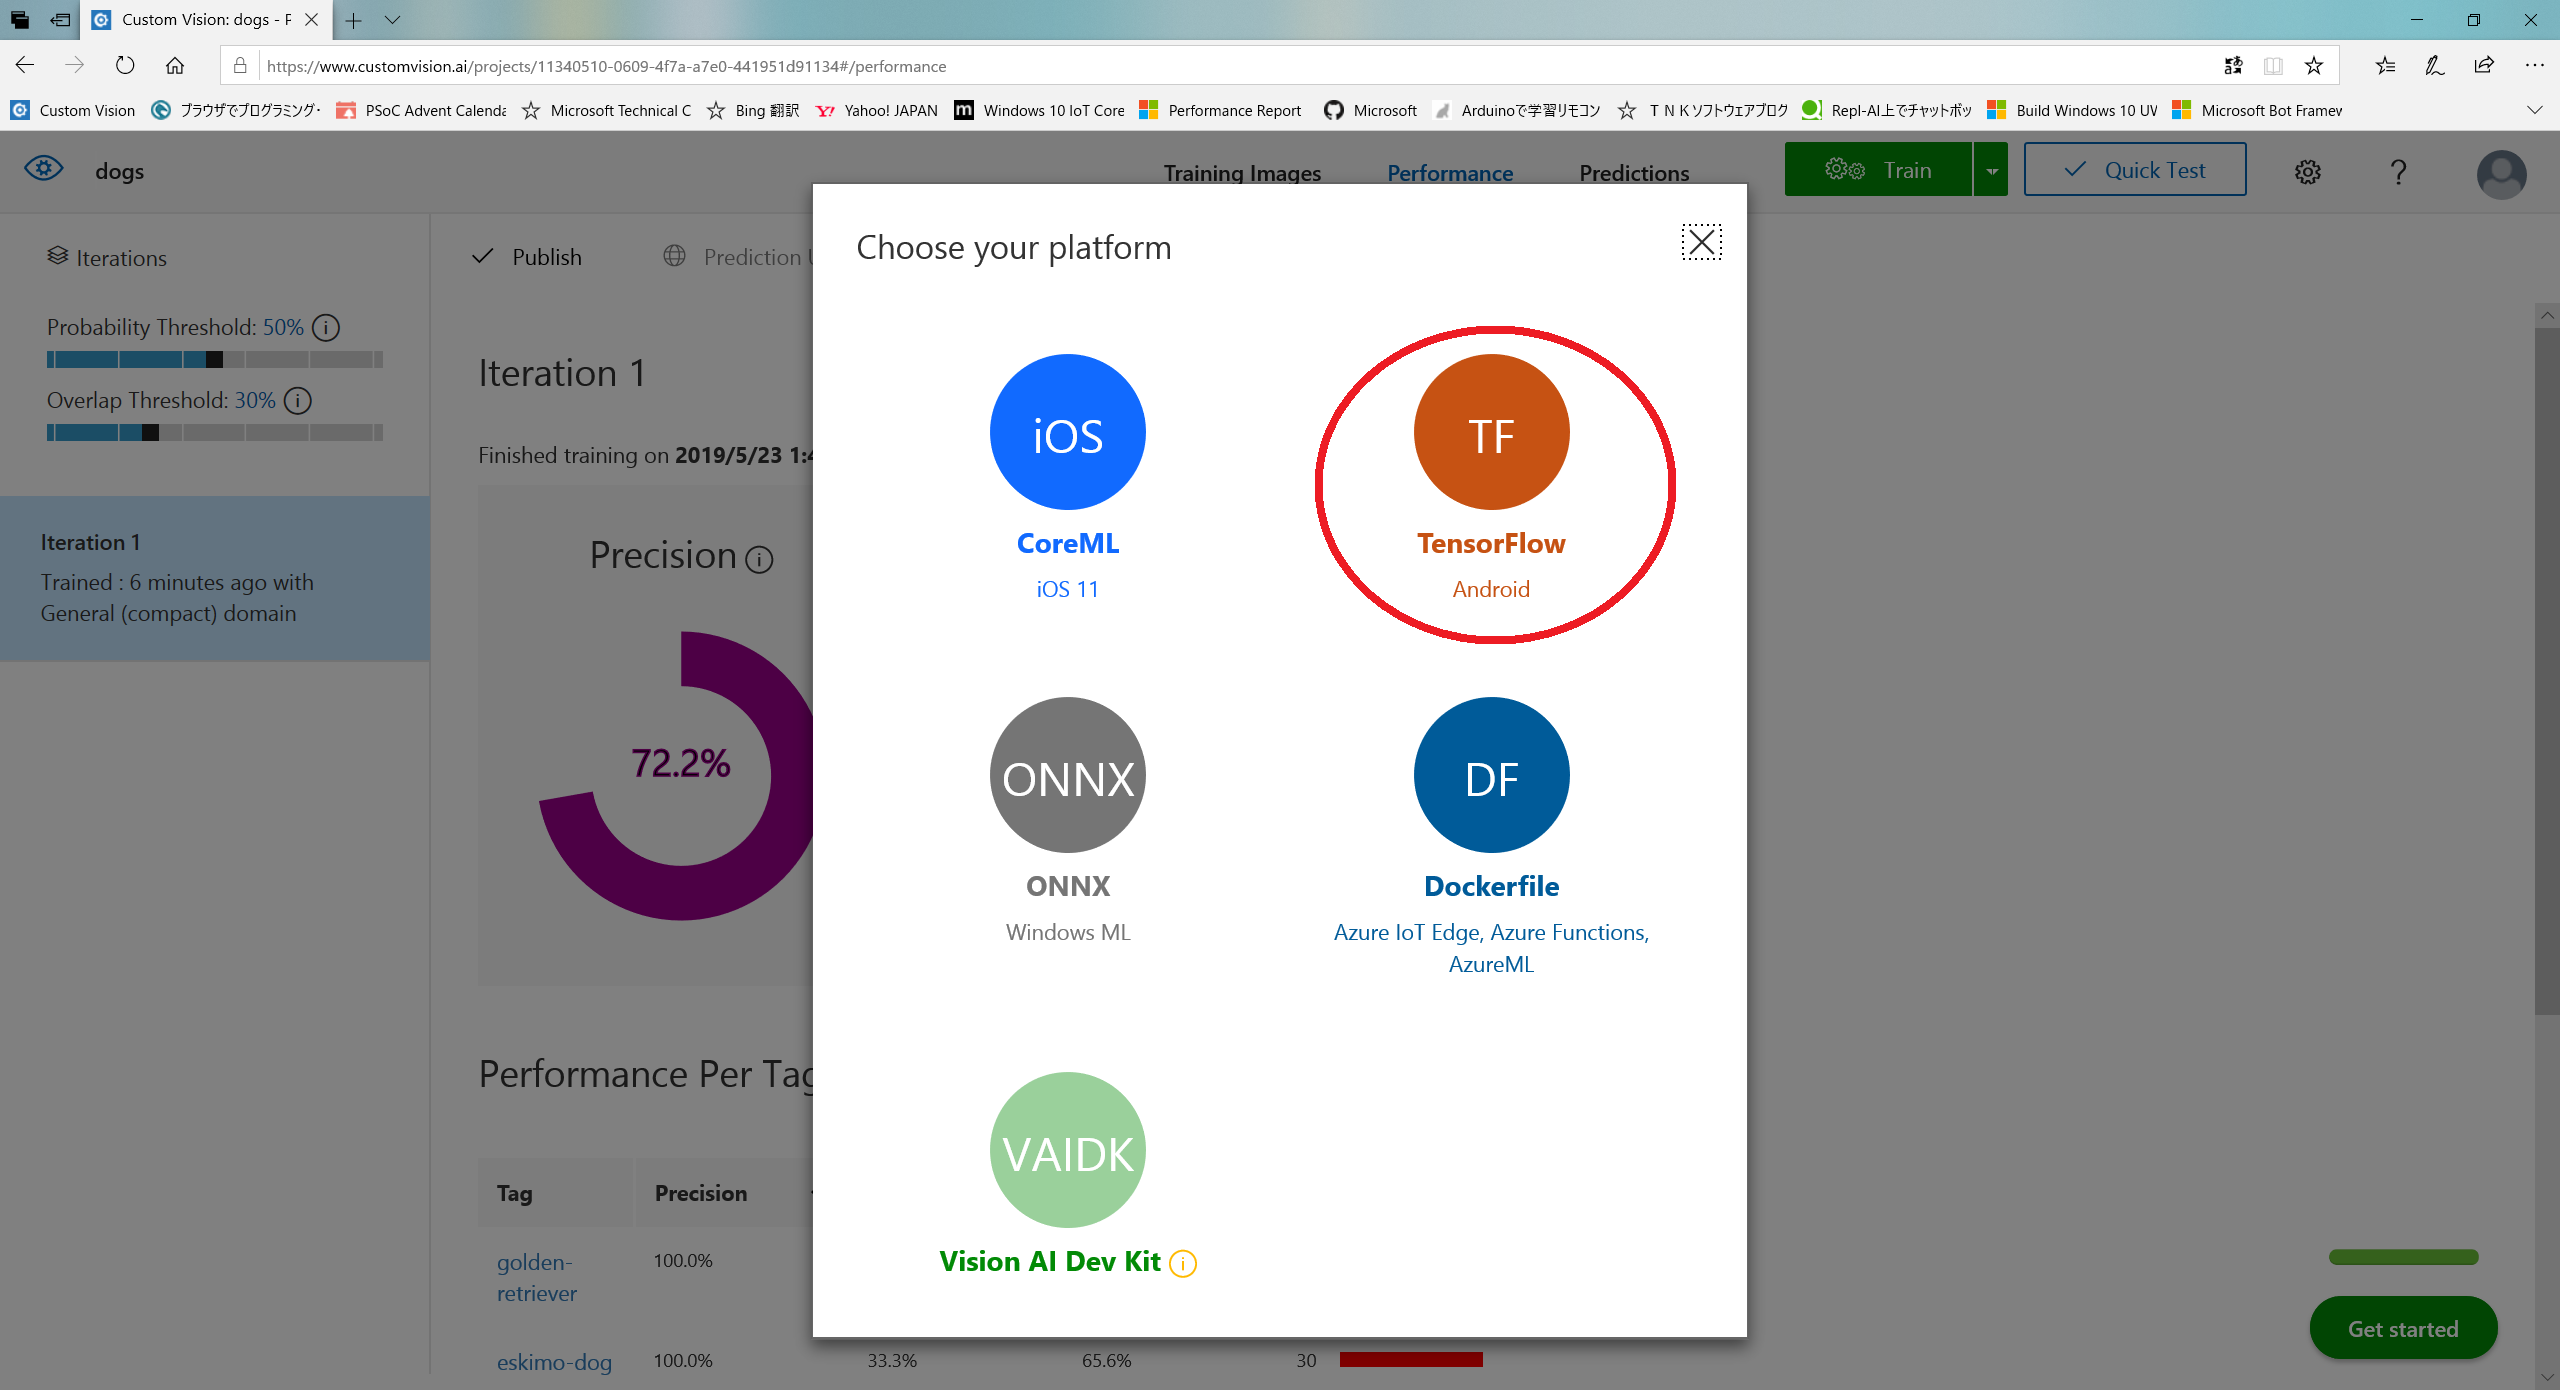Adjust the Probability Threshold slider
The height and width of the screenshot is (1390, 2560).
pyautogui.click(x=214, y=360)
